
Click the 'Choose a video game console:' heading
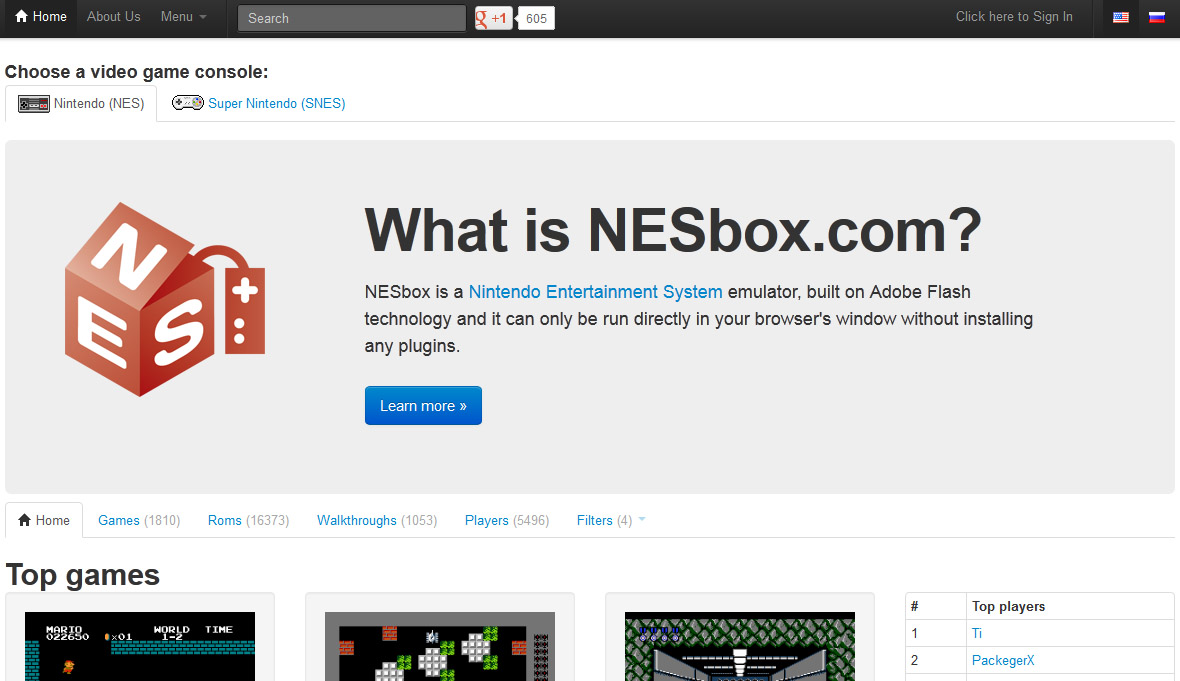[x=136, y=71]
